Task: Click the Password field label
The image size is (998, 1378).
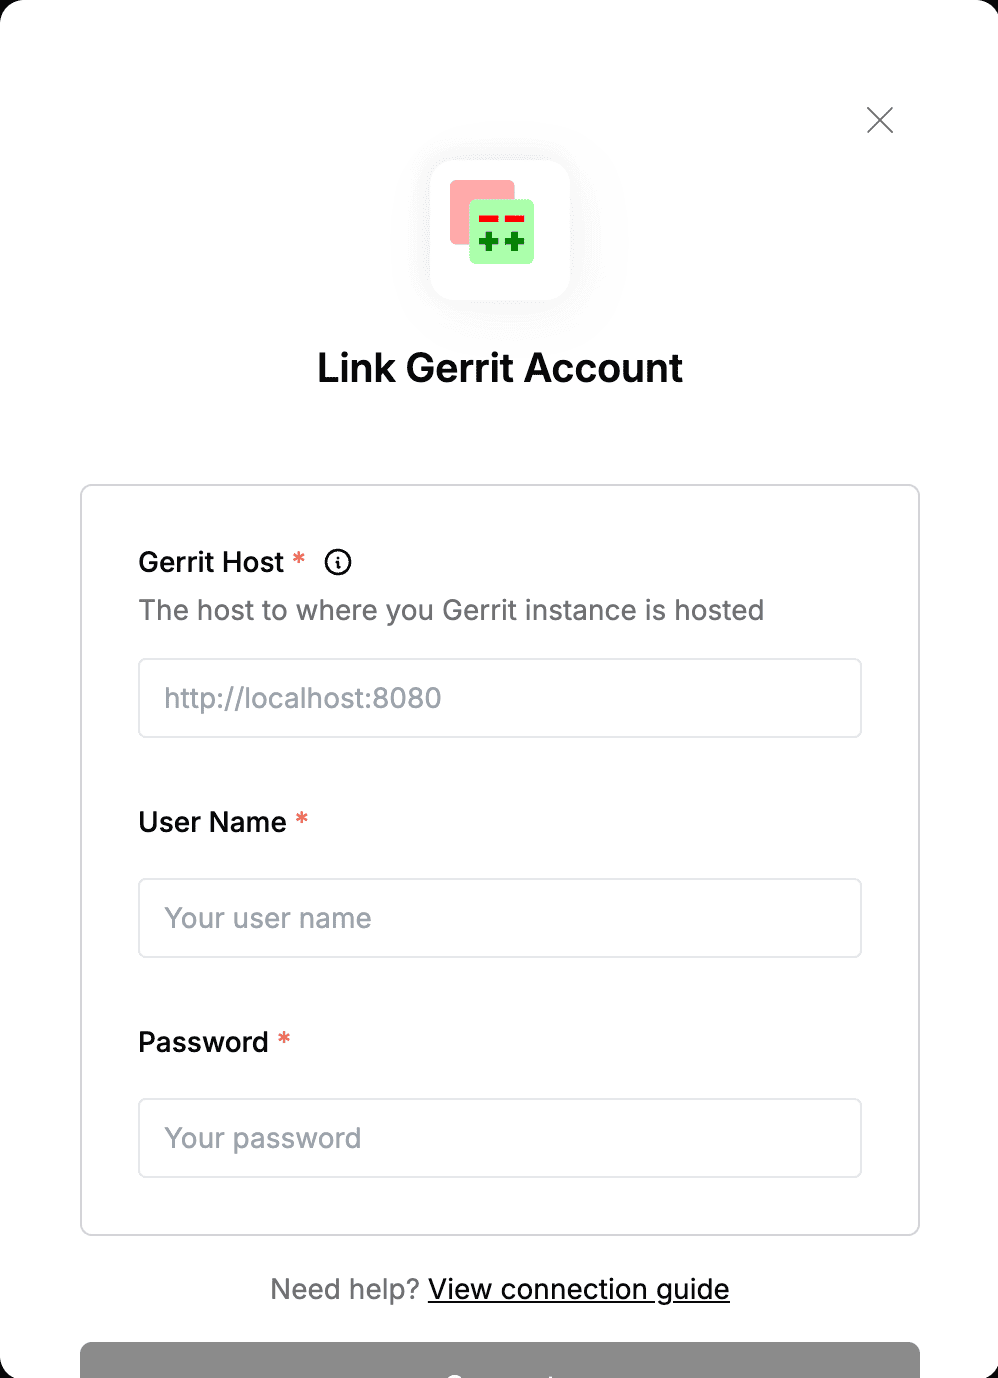Action: [x=203, y=1042]
